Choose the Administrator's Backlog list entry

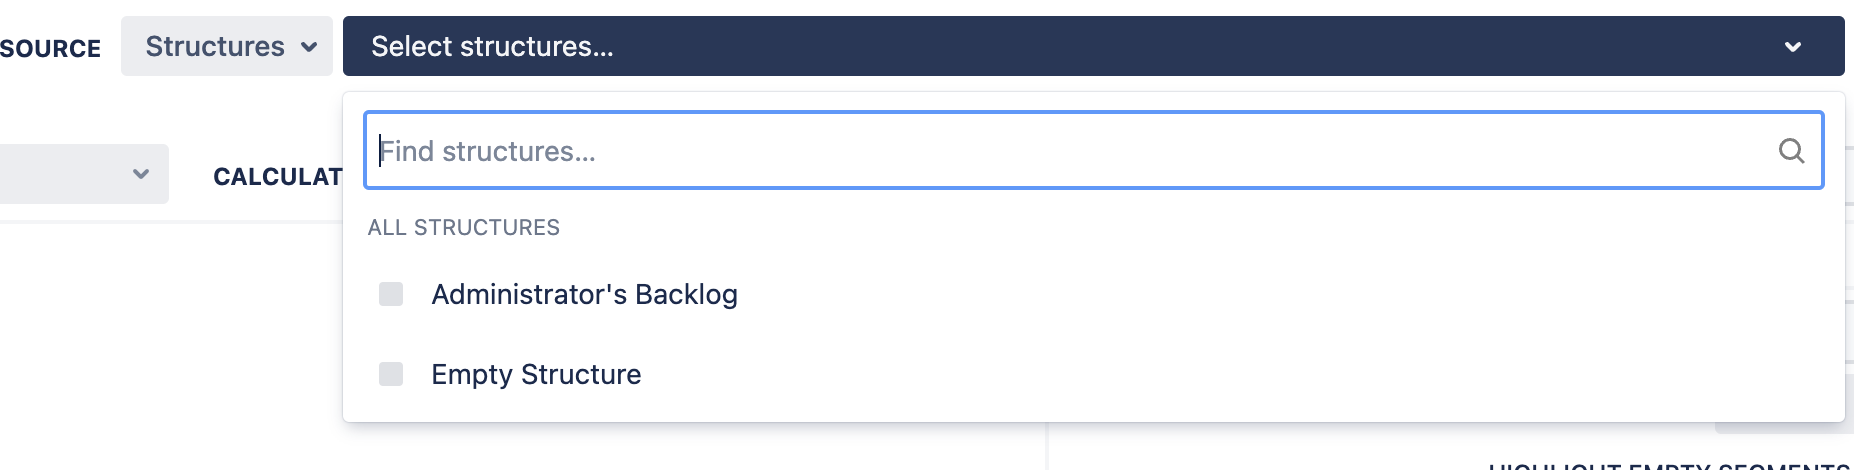(x=584, y=294)
